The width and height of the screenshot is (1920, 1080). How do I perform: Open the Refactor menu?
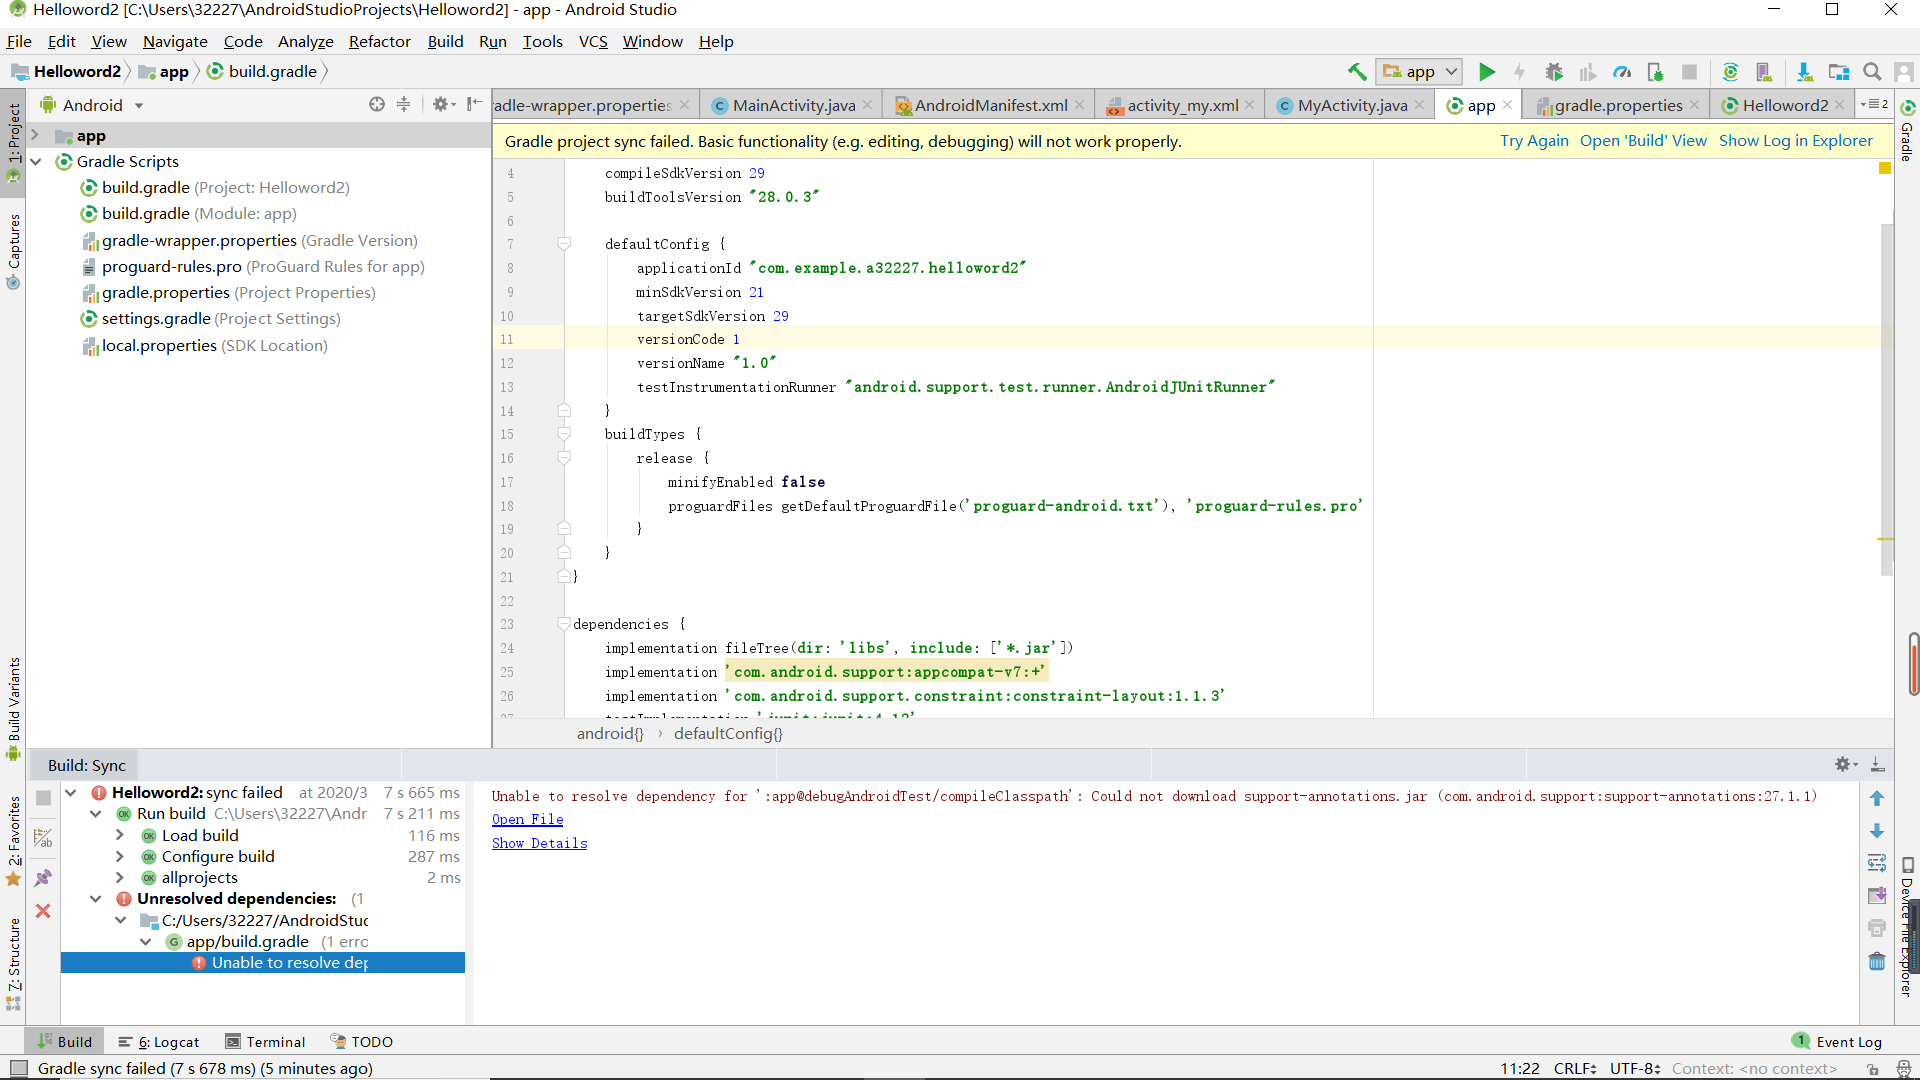click(379, 41)
